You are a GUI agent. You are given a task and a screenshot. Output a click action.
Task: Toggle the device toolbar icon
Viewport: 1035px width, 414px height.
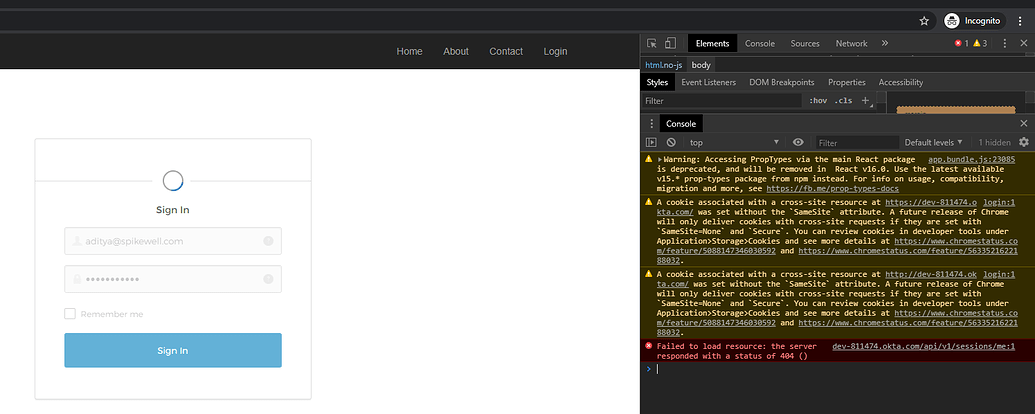[x=670, y=43]
